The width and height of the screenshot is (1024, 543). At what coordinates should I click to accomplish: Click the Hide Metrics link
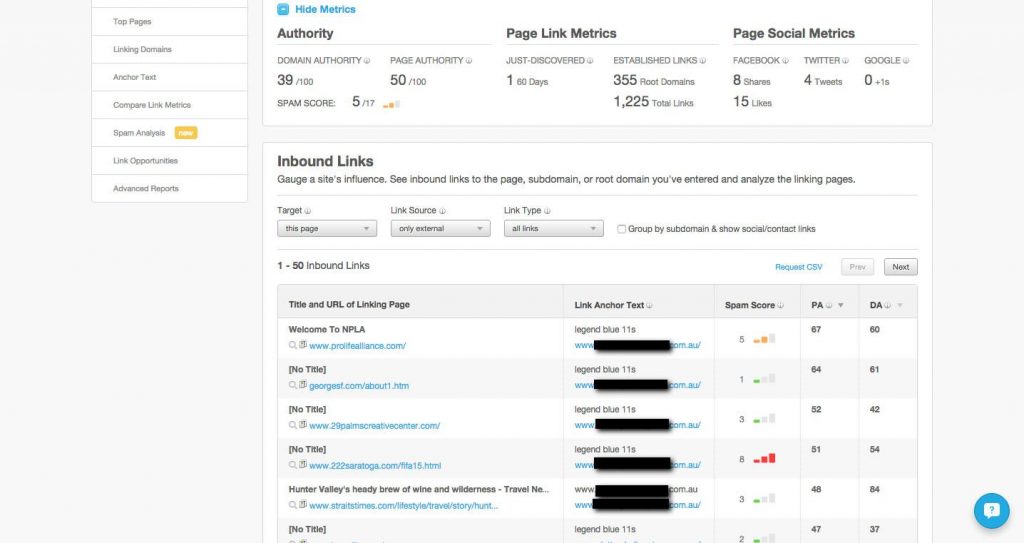pyautogui.click(x=325, y=9)
